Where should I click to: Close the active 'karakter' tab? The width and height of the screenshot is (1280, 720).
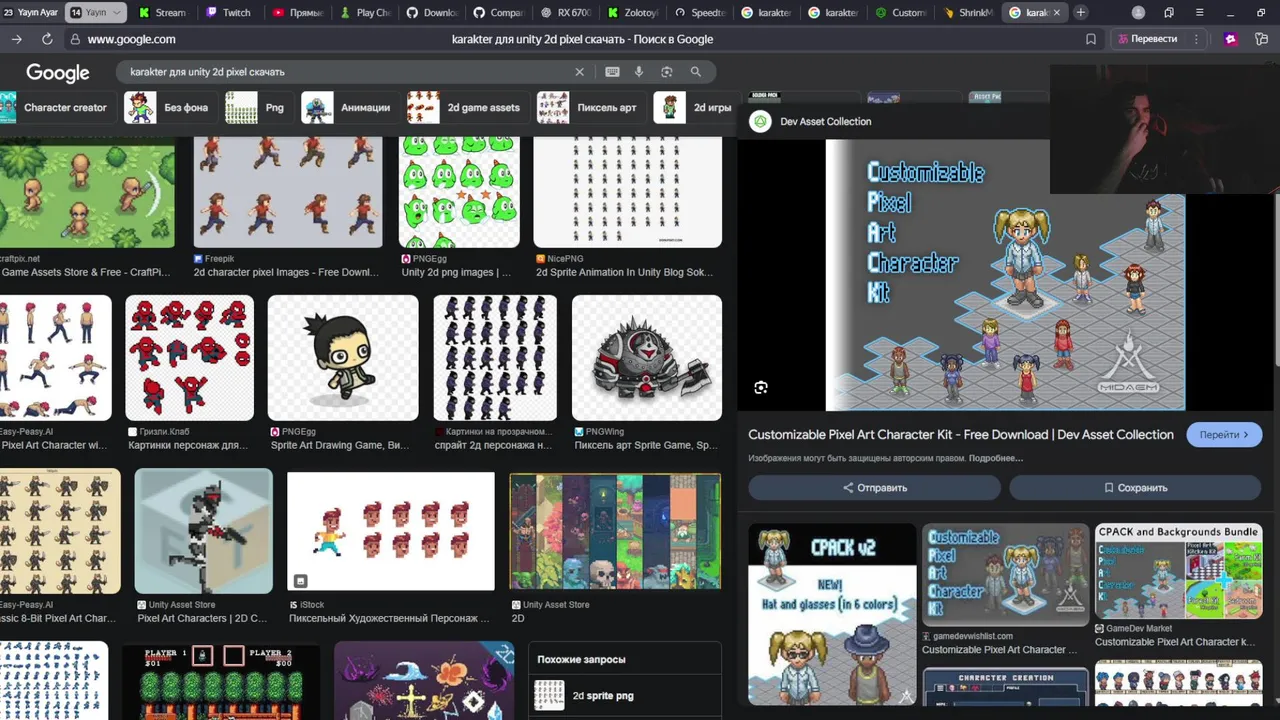click(1056, 12)
